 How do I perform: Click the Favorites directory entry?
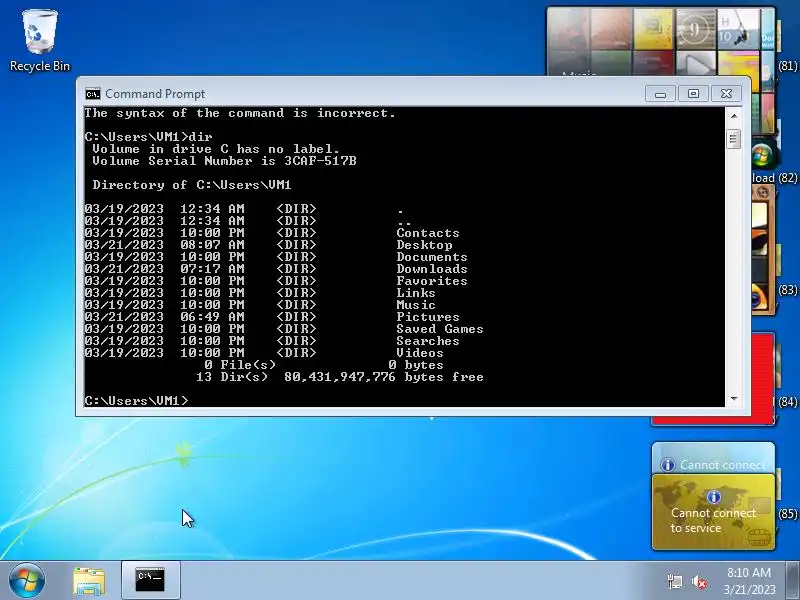coord(432,281)
